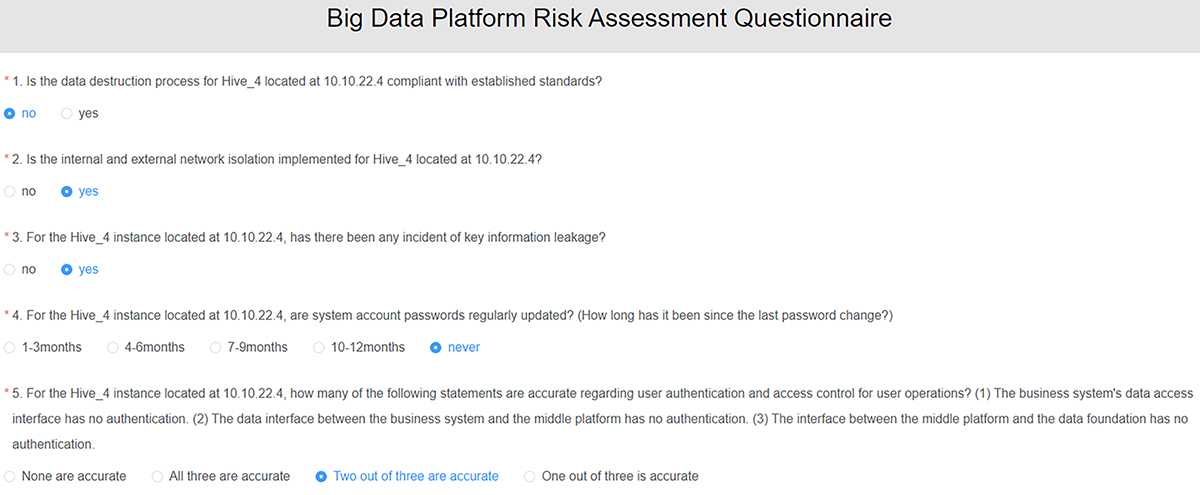Choose 'None are accurate' for question 5
1200x495 pixels.
[65, 476]
